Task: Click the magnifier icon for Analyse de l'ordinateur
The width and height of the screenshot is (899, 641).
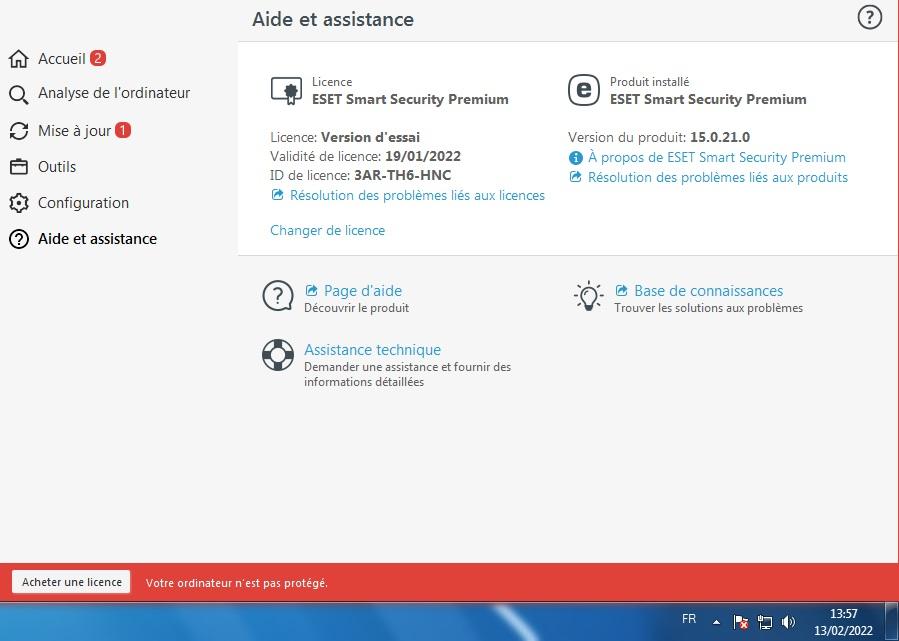Action: click(x=19, y=95)
